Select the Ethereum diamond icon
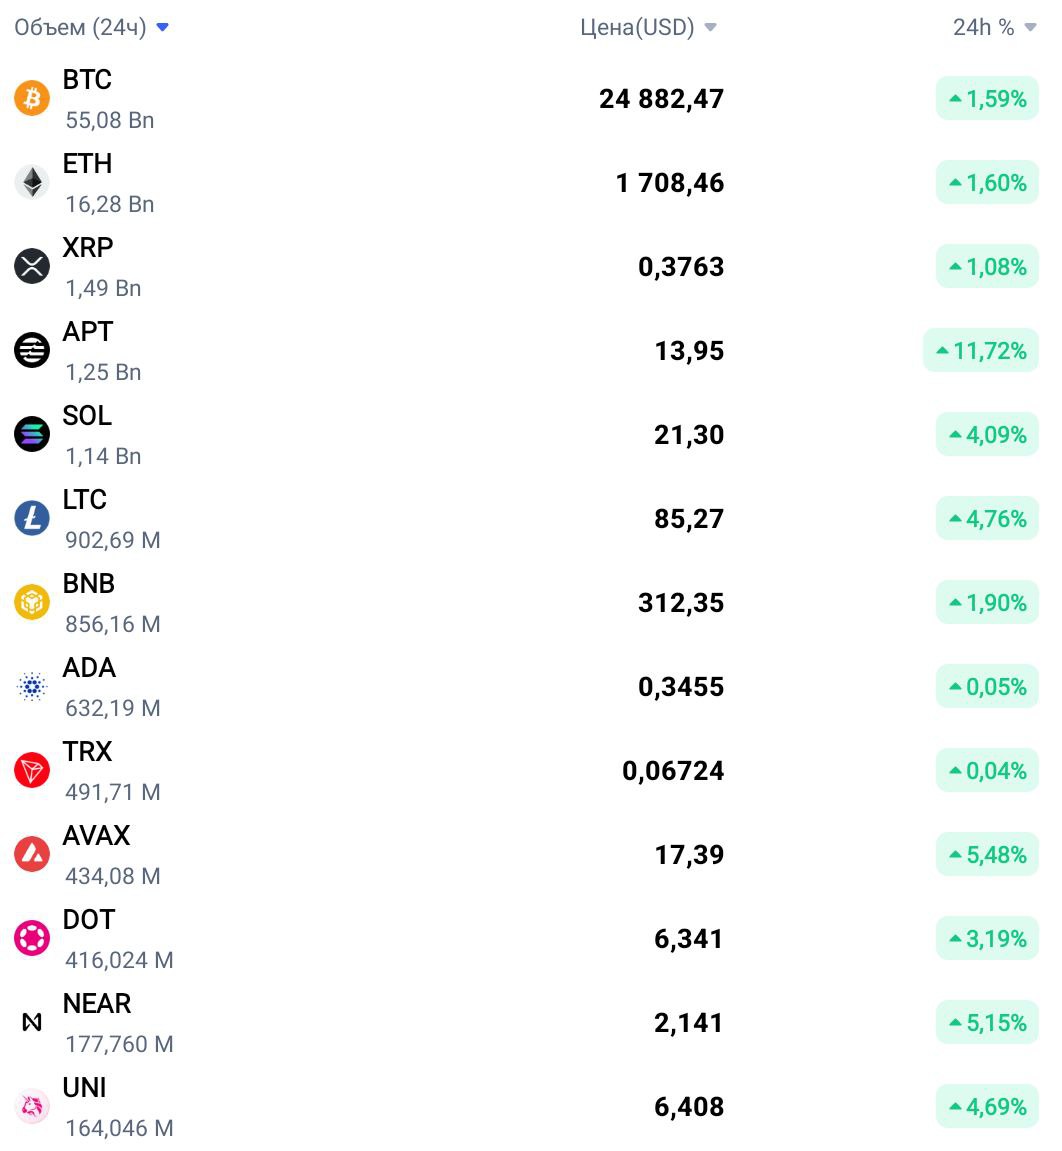 click(x=32, y=182)
